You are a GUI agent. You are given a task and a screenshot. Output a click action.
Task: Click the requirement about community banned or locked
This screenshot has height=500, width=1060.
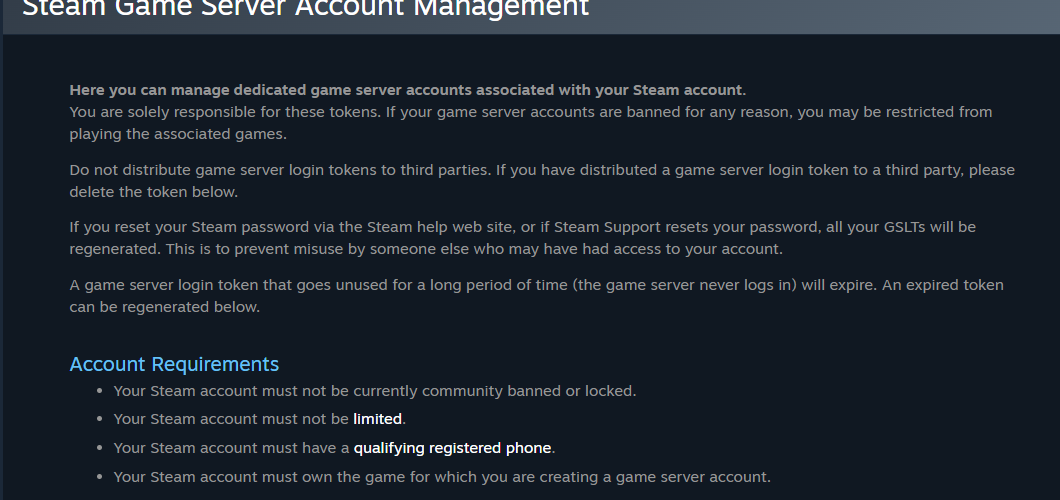click(x=375, y=391)
